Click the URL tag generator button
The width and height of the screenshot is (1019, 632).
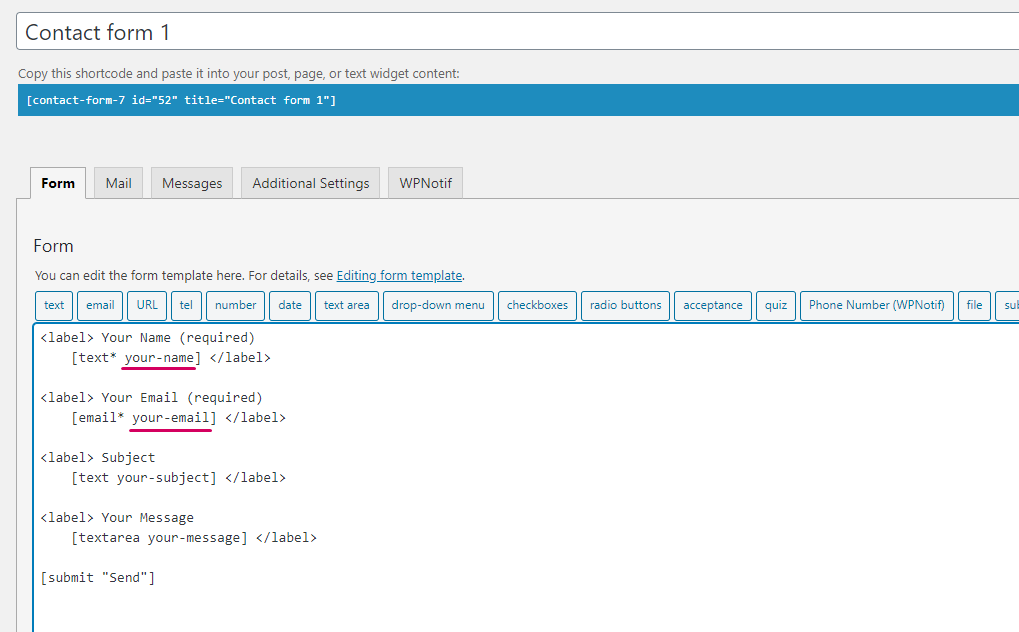(x=147, y=305)
